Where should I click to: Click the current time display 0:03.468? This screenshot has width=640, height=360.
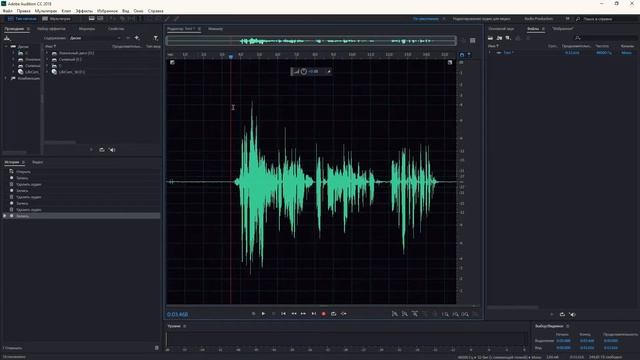(x=178, y=314)
